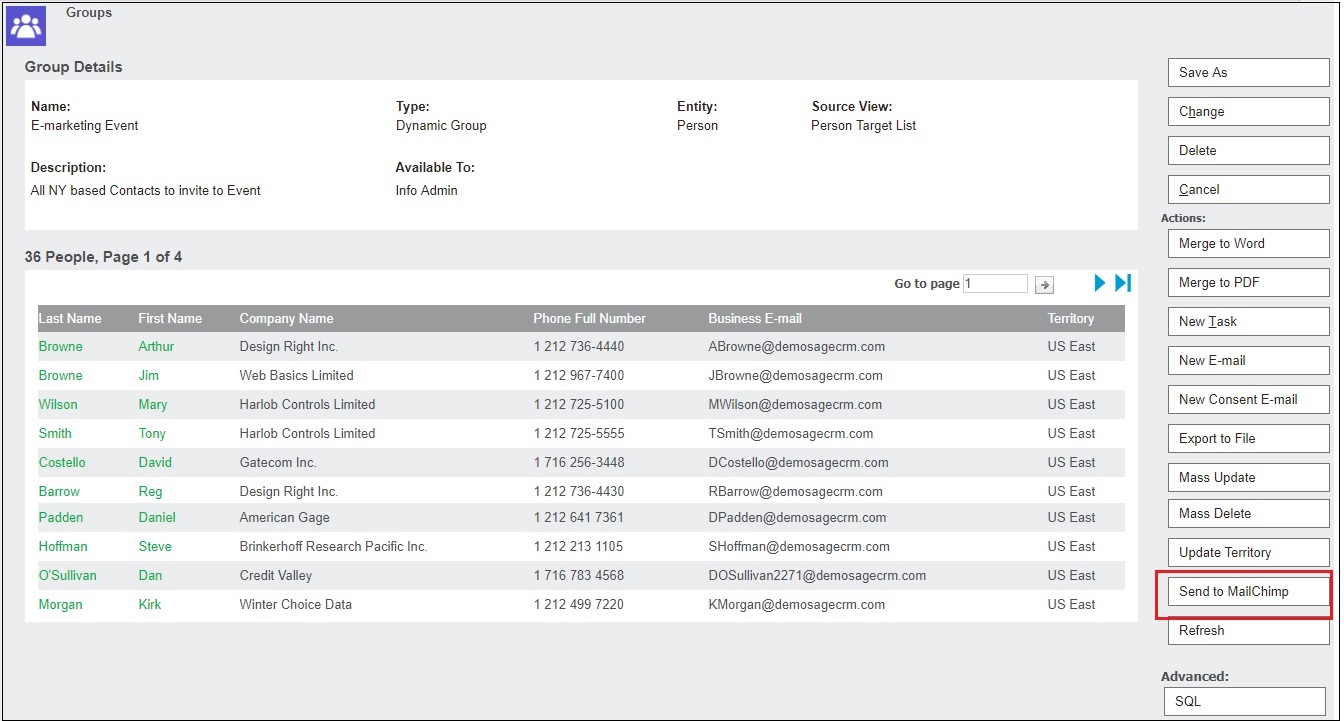This screenshot has width=1344, height=721.
Task: Create a New Task
Action: (x=1248, y=321)
